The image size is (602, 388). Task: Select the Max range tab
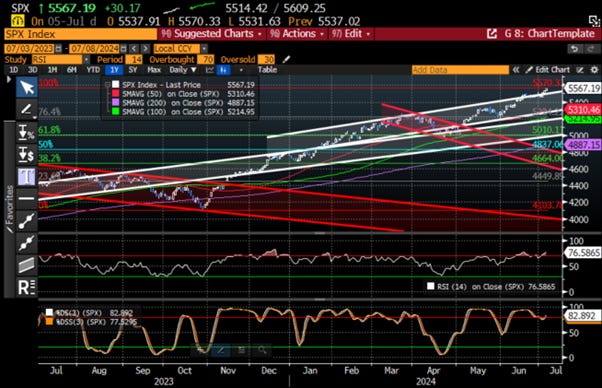coord(154,70)
